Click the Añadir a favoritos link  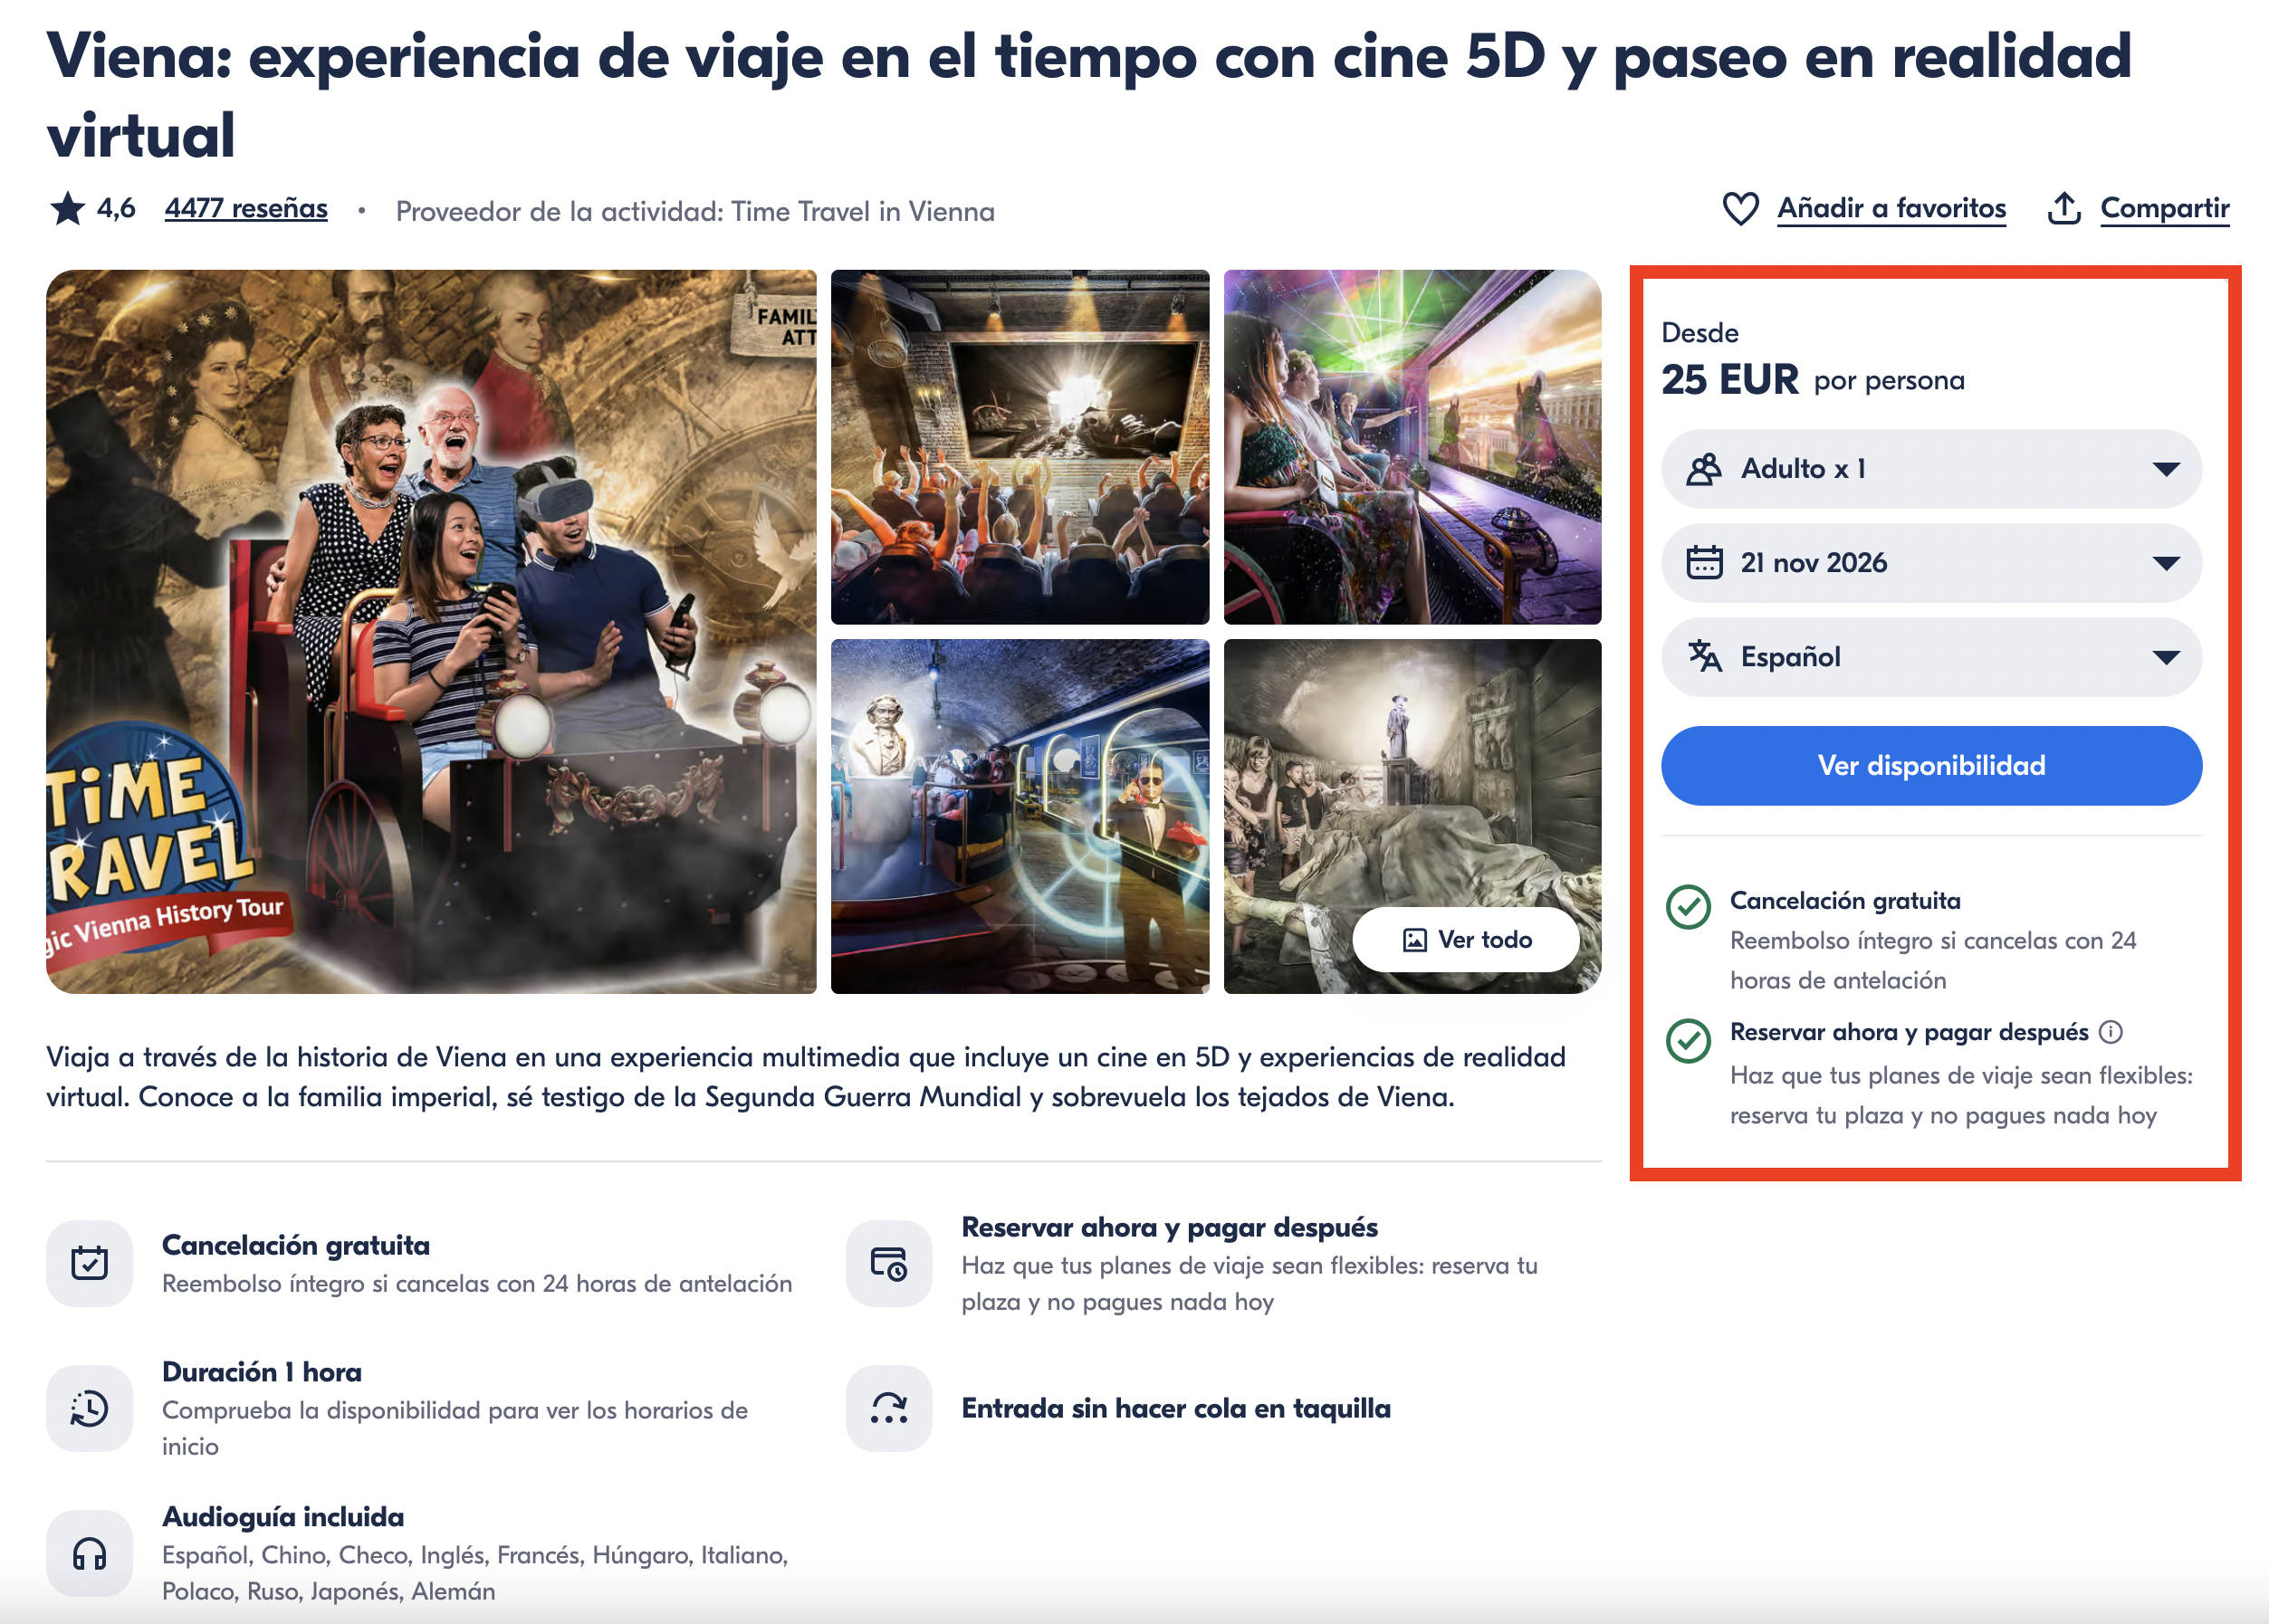(x=1891, y=208)
